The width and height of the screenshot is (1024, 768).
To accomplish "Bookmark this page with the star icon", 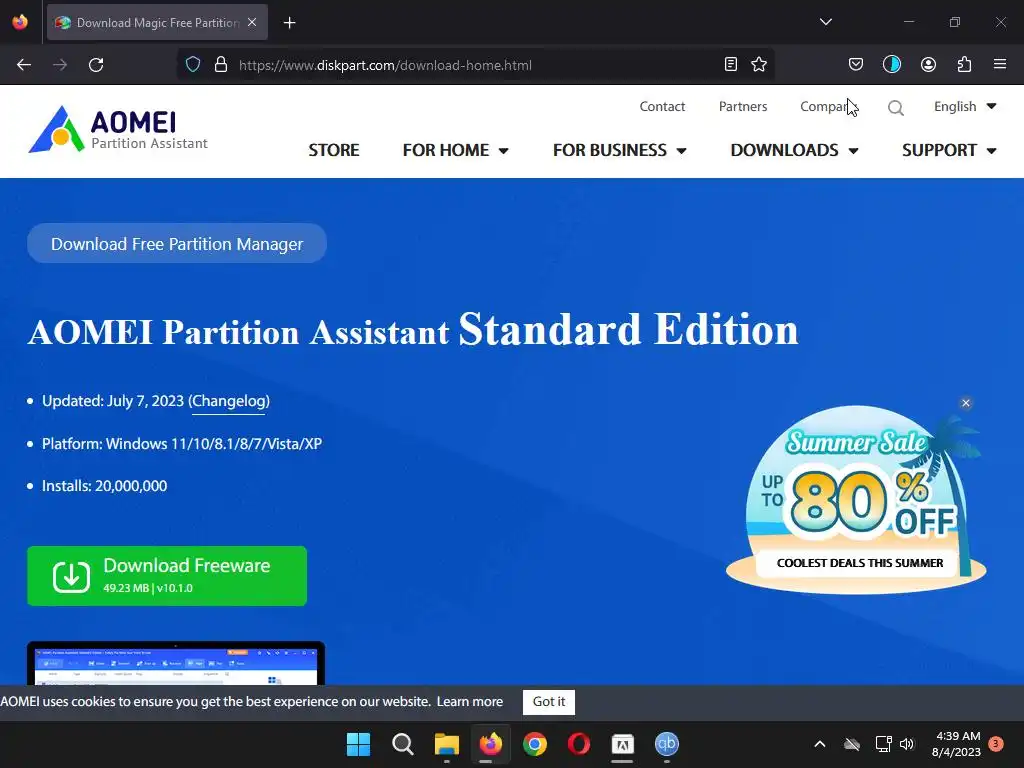I will (x=759, y=64).
